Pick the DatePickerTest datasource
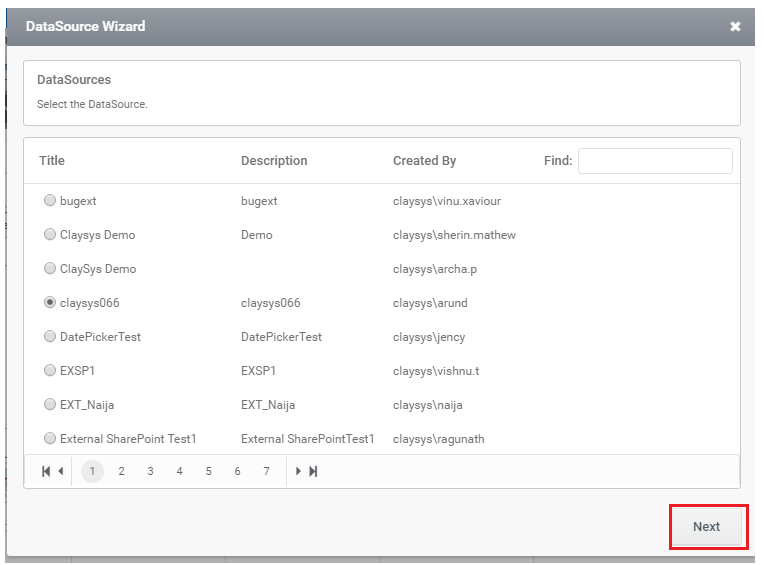 [50, 336]
